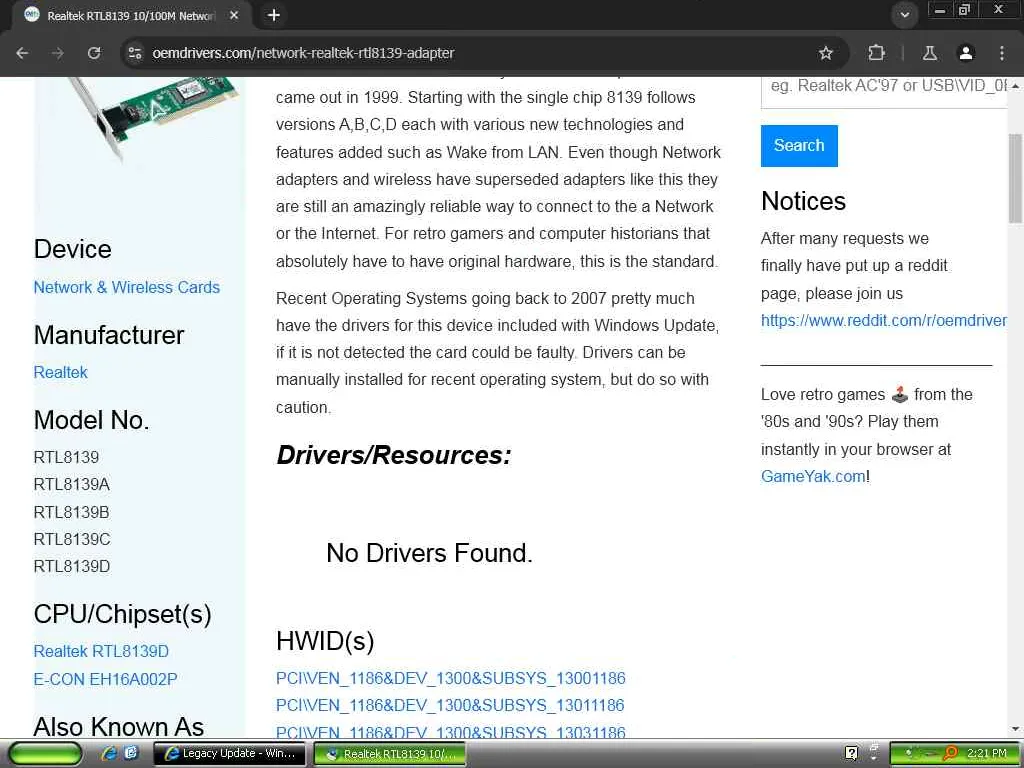Go back to the previous page

click(22, 53)
